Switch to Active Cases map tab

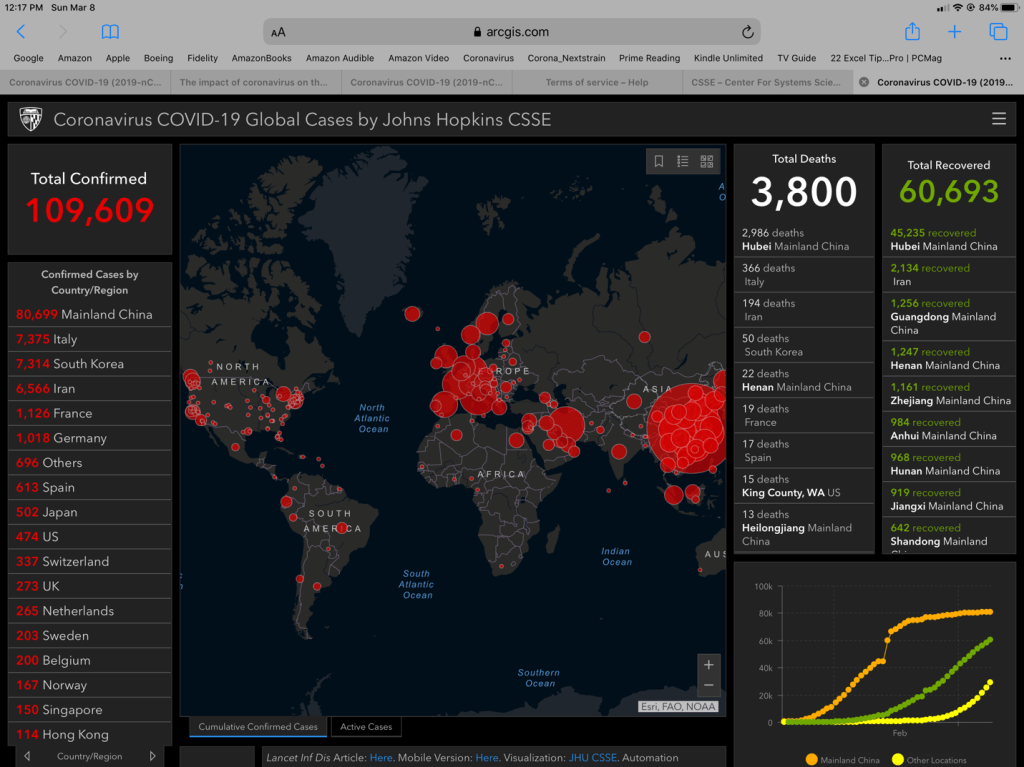point(366,727)
